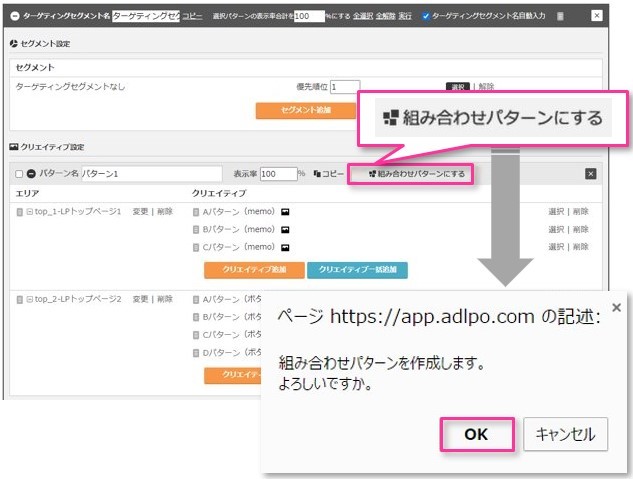
Task: Collapse the top_2-LPトップページ2 area tree
Action: (30, 299)
